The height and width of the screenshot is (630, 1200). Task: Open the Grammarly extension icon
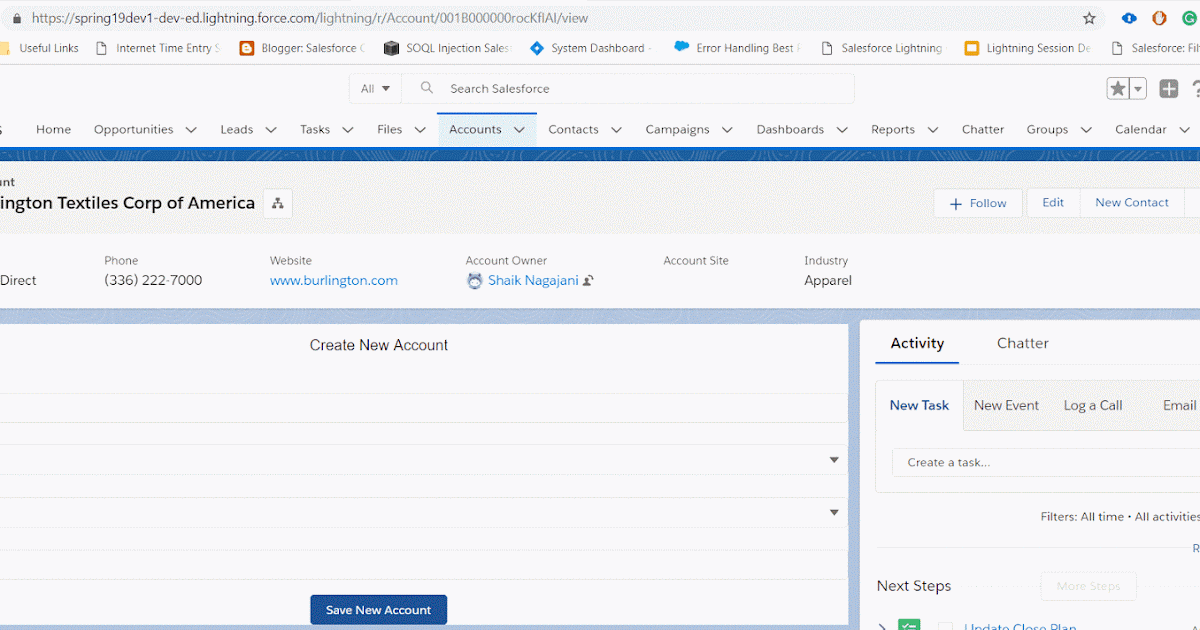click(x=1190, y=17)
